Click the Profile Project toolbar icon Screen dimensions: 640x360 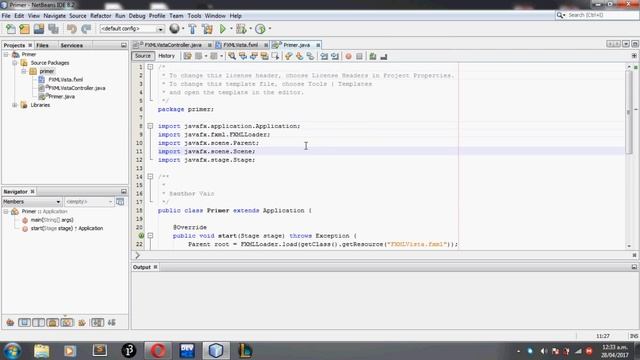pos(260,29)
